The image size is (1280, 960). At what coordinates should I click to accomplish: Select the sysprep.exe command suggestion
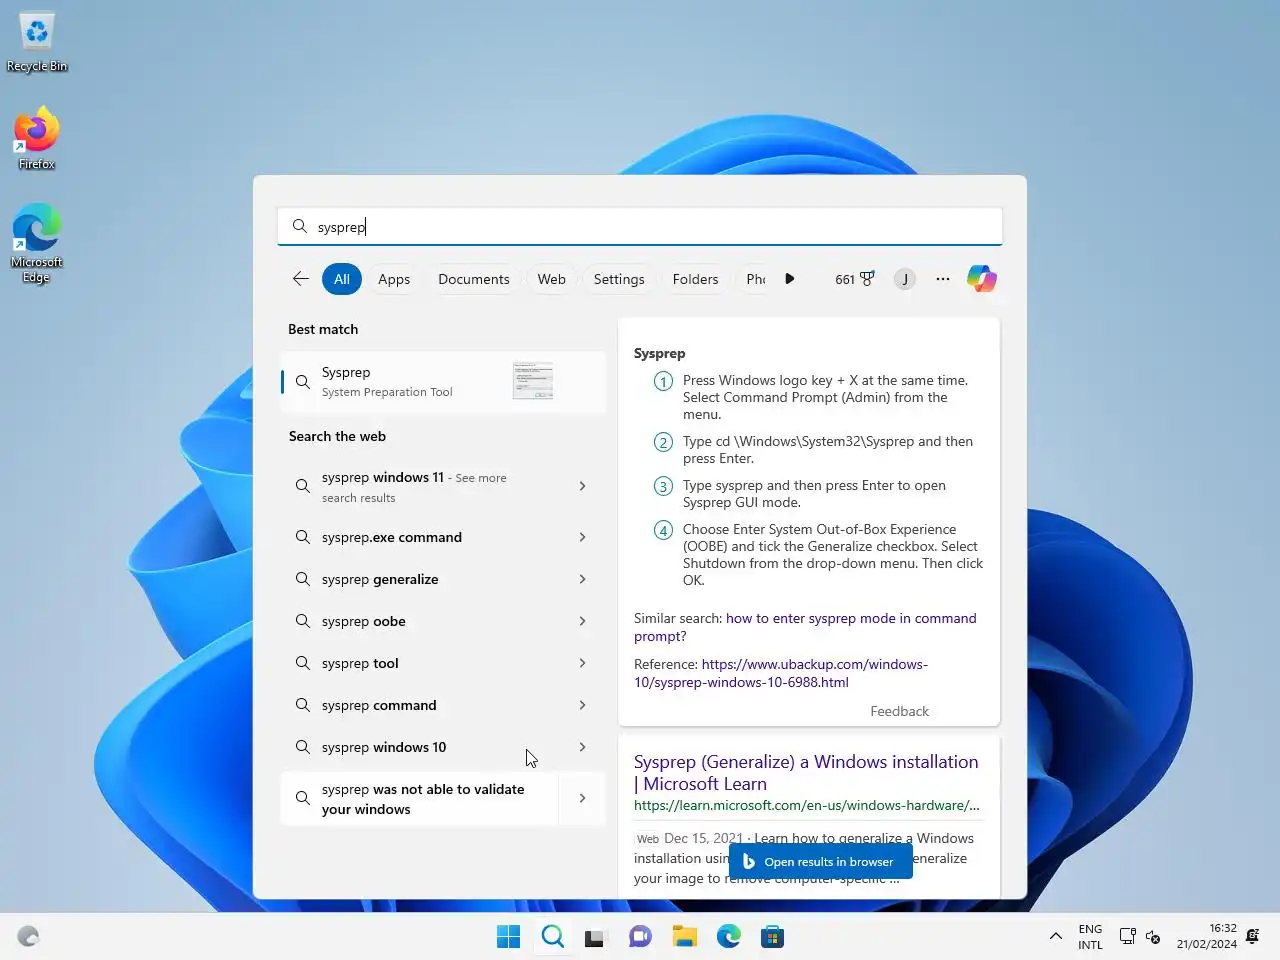420,537
